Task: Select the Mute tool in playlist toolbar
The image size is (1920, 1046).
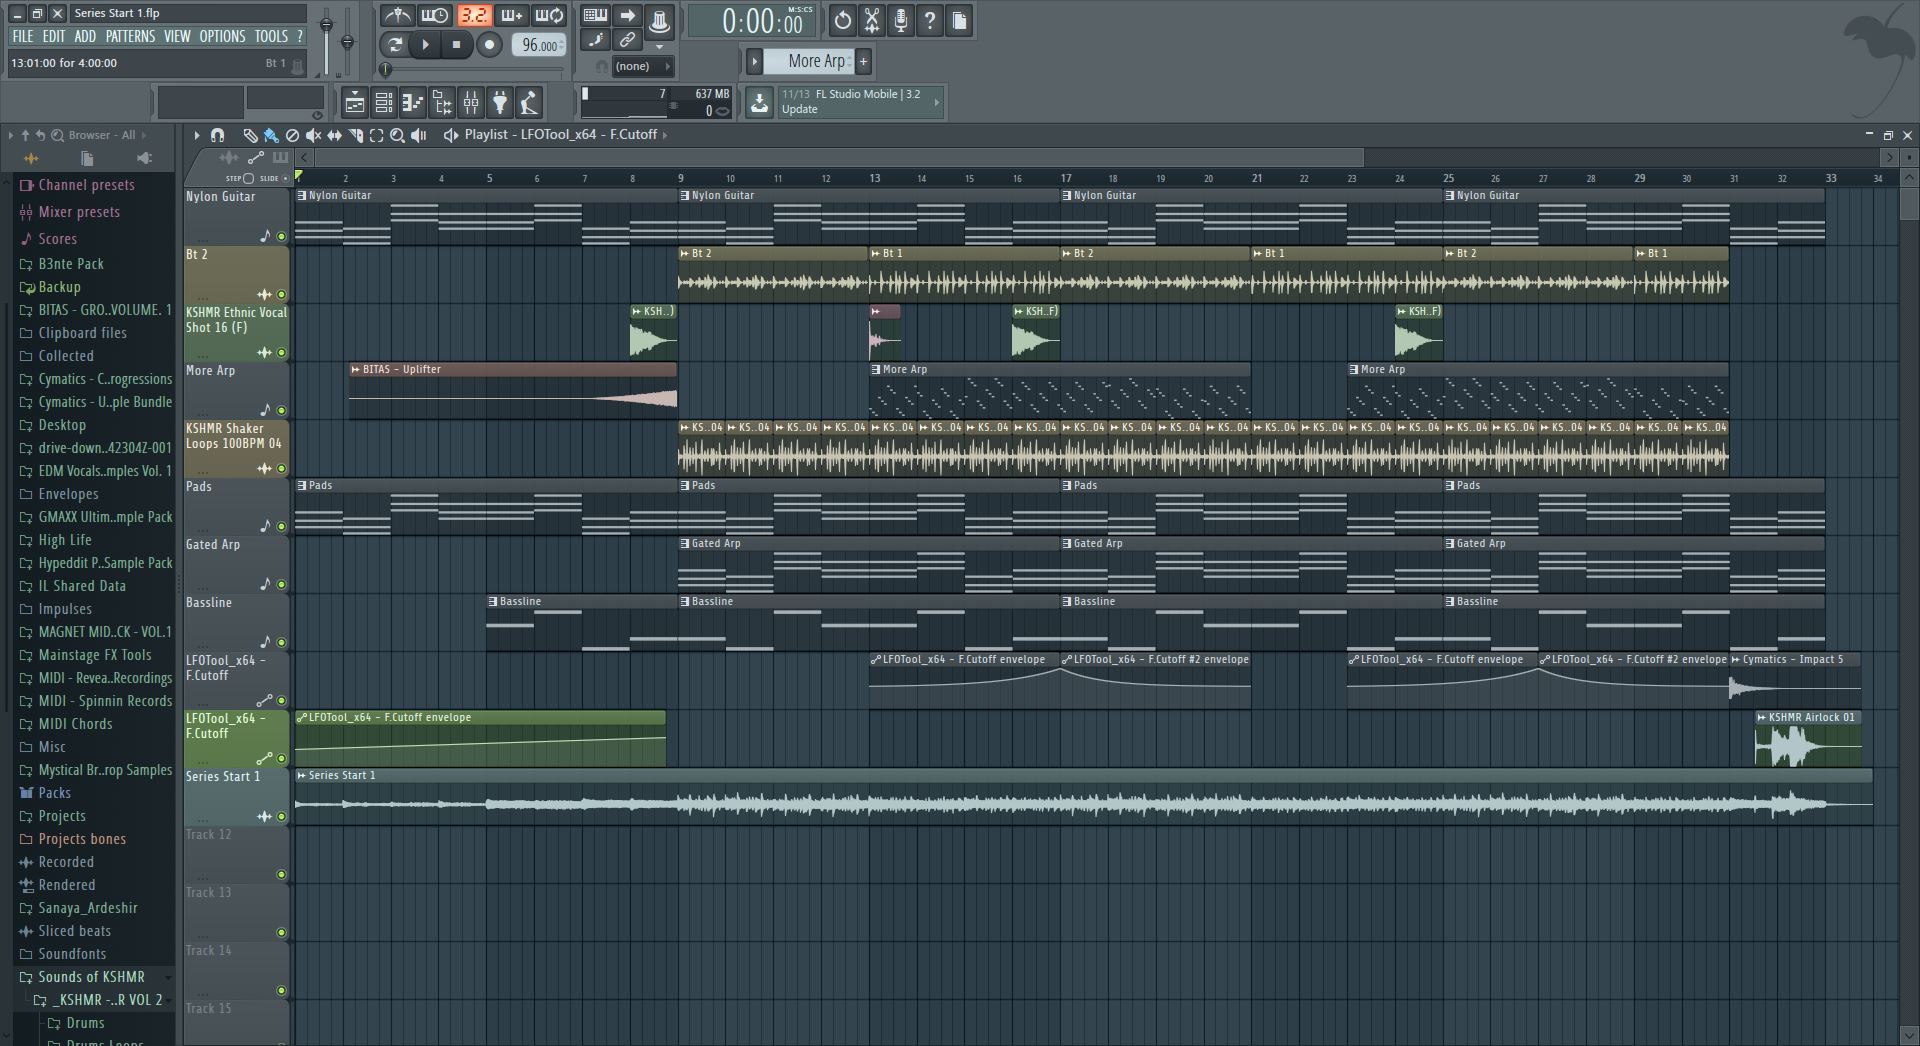Action: tap(313, 135)
